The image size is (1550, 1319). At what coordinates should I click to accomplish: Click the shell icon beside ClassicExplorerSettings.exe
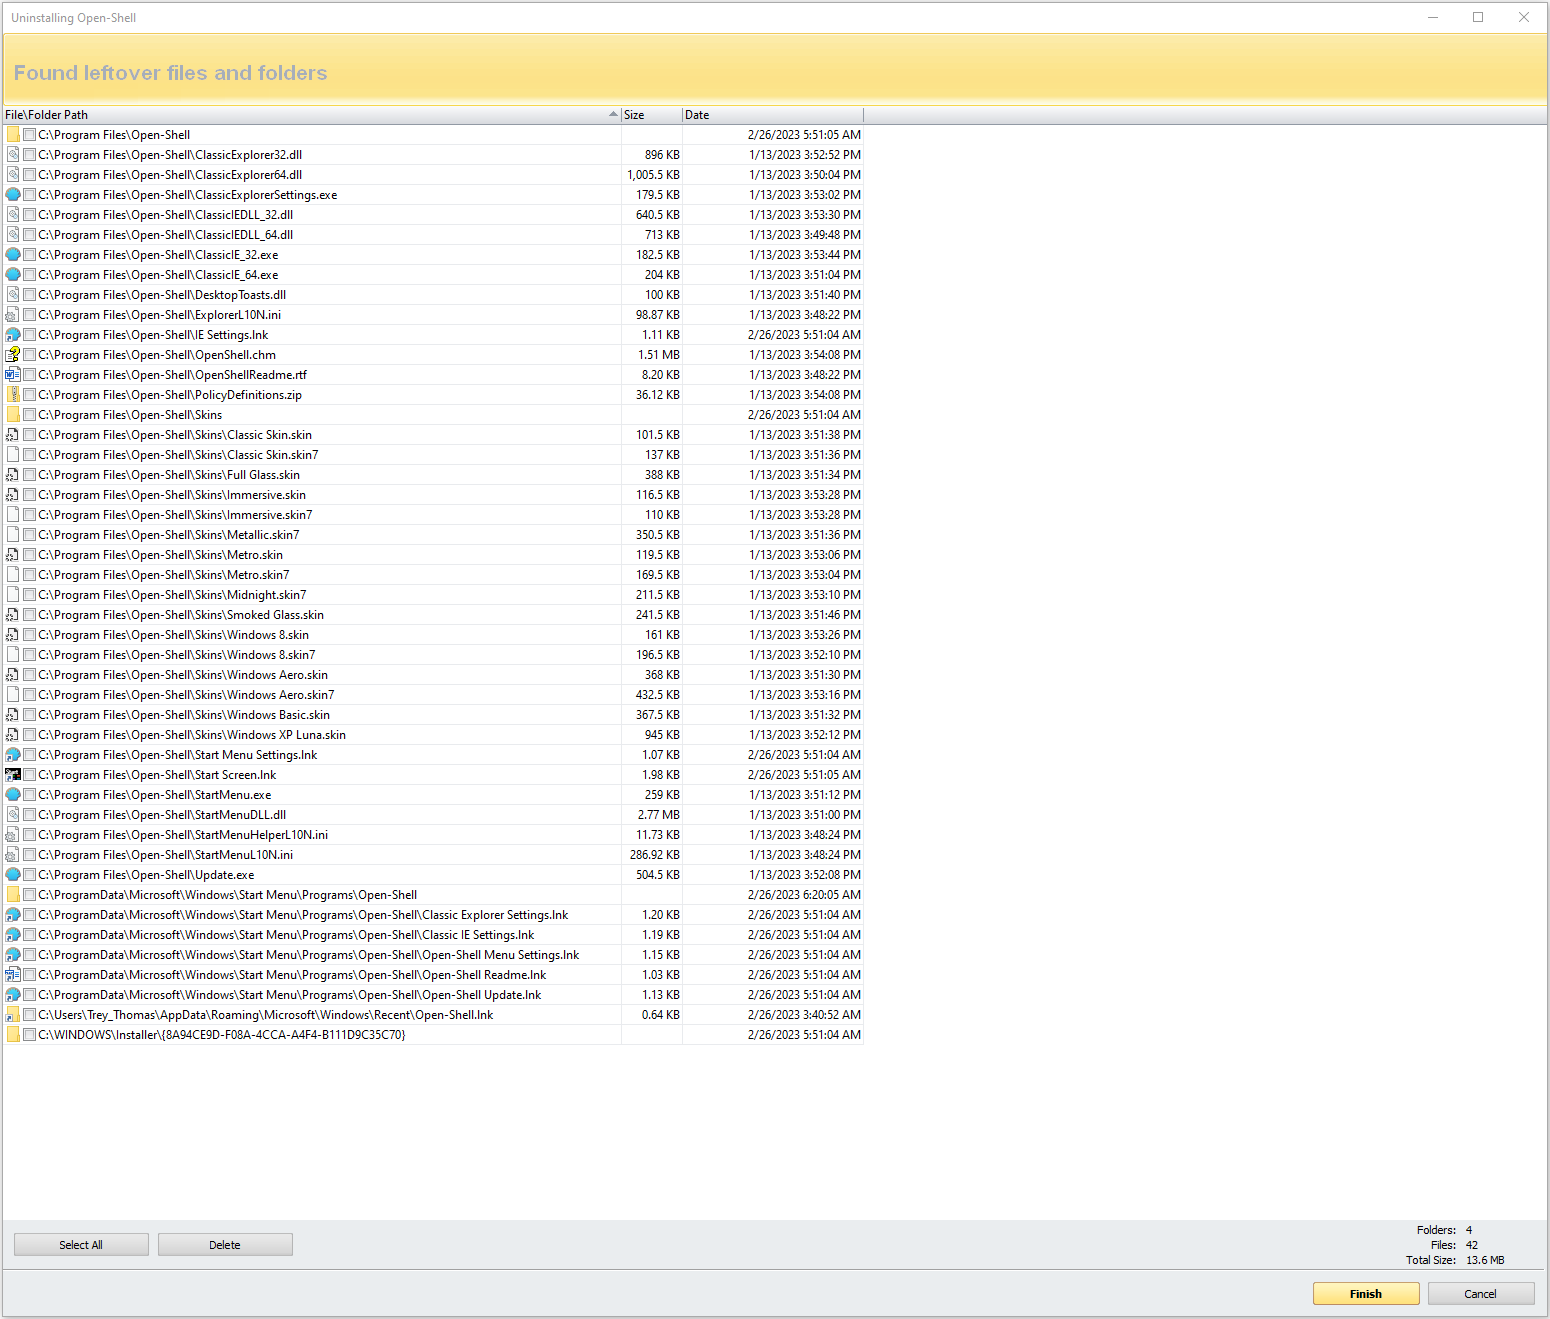click(13, 195)
